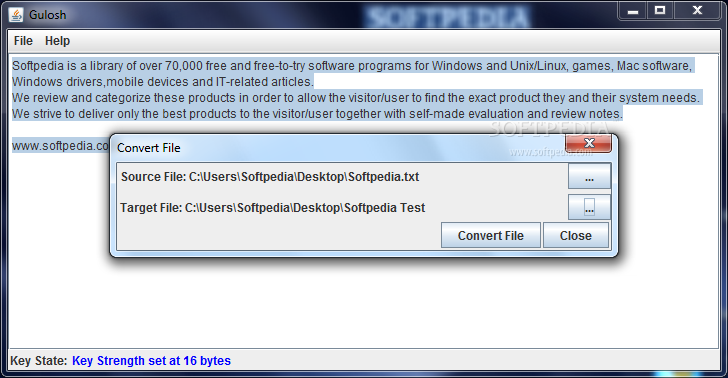Click the 'Convert File' dialog title
Viewport: 728px width, 378px height.
pyautogui.click(x=149, y=148)
